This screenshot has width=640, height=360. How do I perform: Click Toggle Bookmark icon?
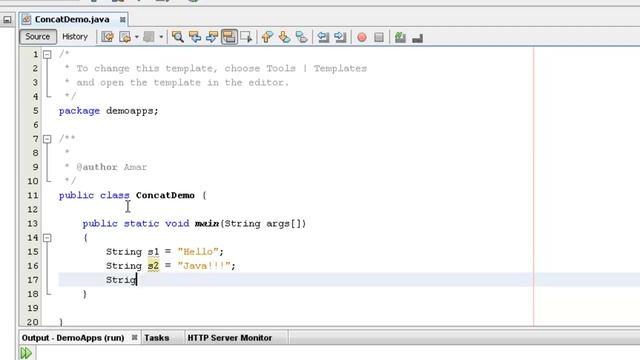point(301,37)
